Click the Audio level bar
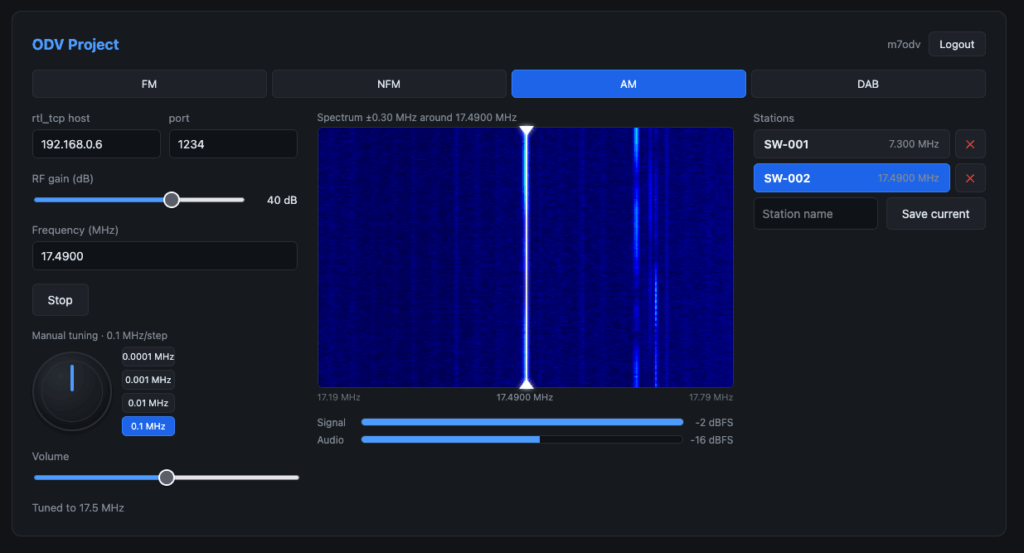This screenshot has width=1024, height=553. pos(522,439)
